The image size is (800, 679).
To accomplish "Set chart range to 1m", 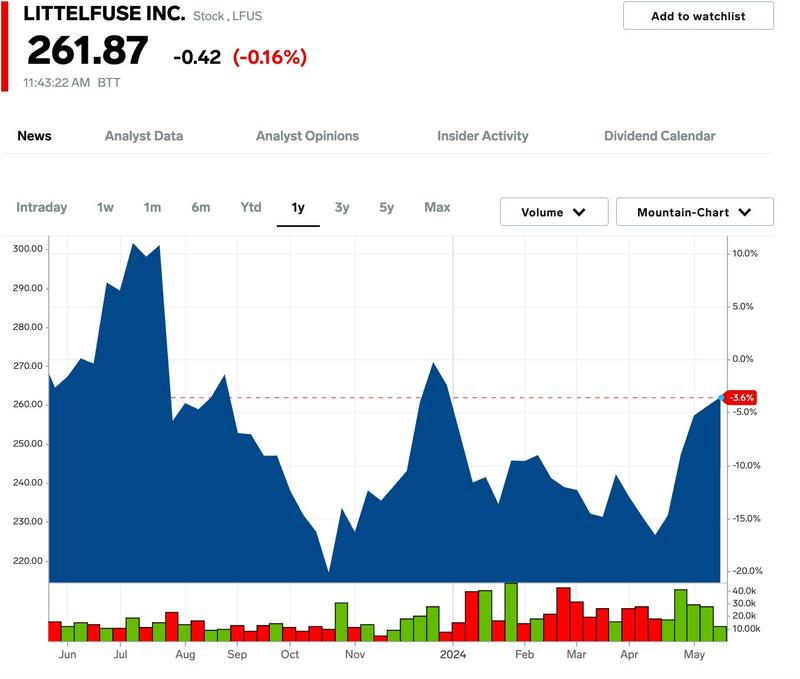I will tap(152, 207).
